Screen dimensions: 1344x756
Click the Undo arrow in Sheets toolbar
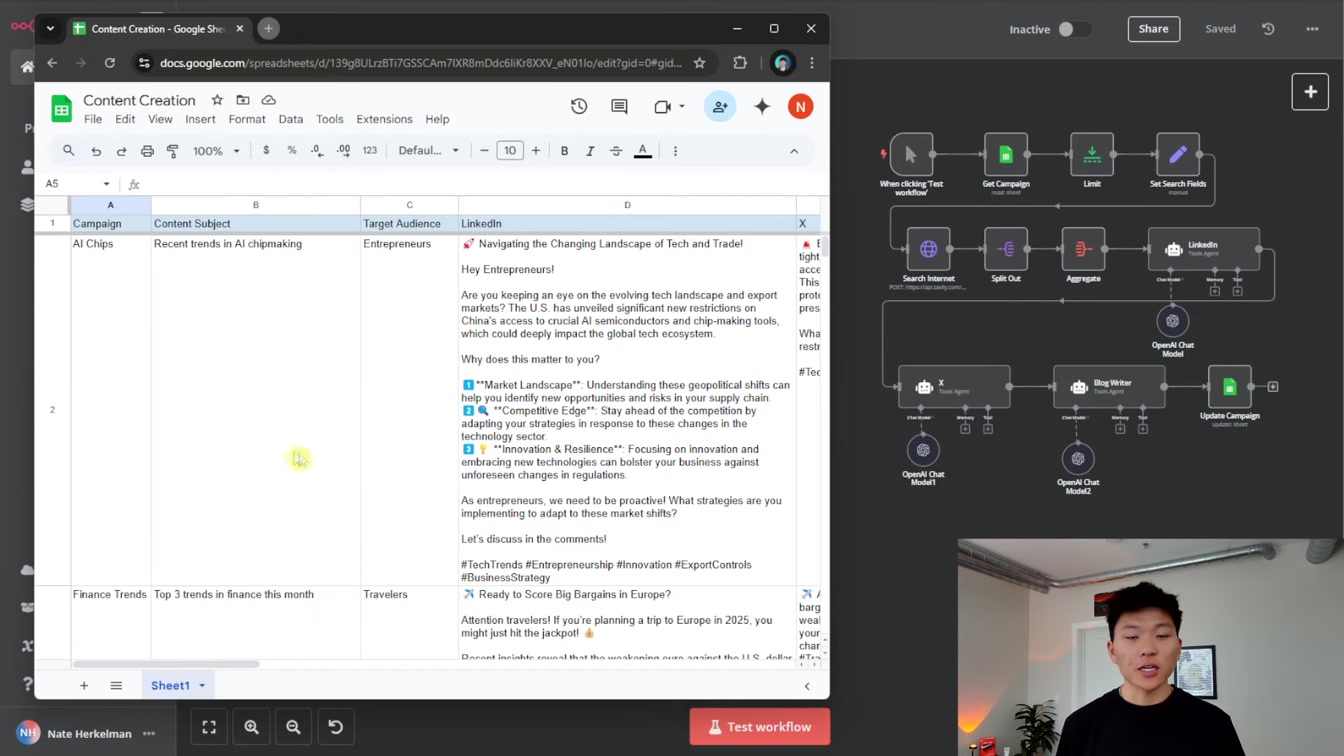pyautogui.click(x=96, y=151)
